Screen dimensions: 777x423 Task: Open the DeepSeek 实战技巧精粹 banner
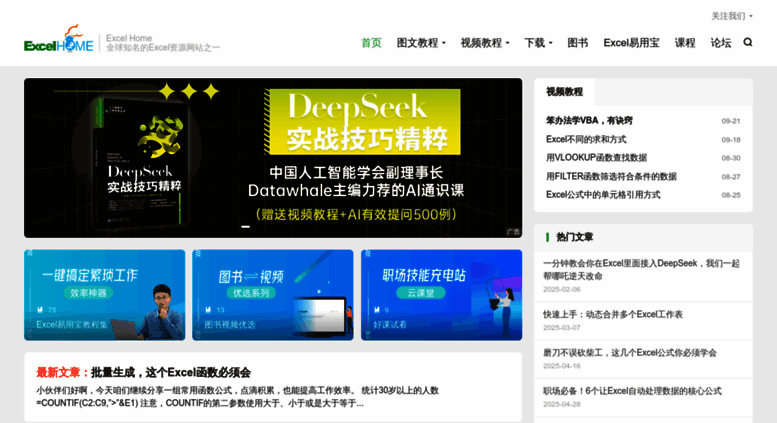click(273, 158)
